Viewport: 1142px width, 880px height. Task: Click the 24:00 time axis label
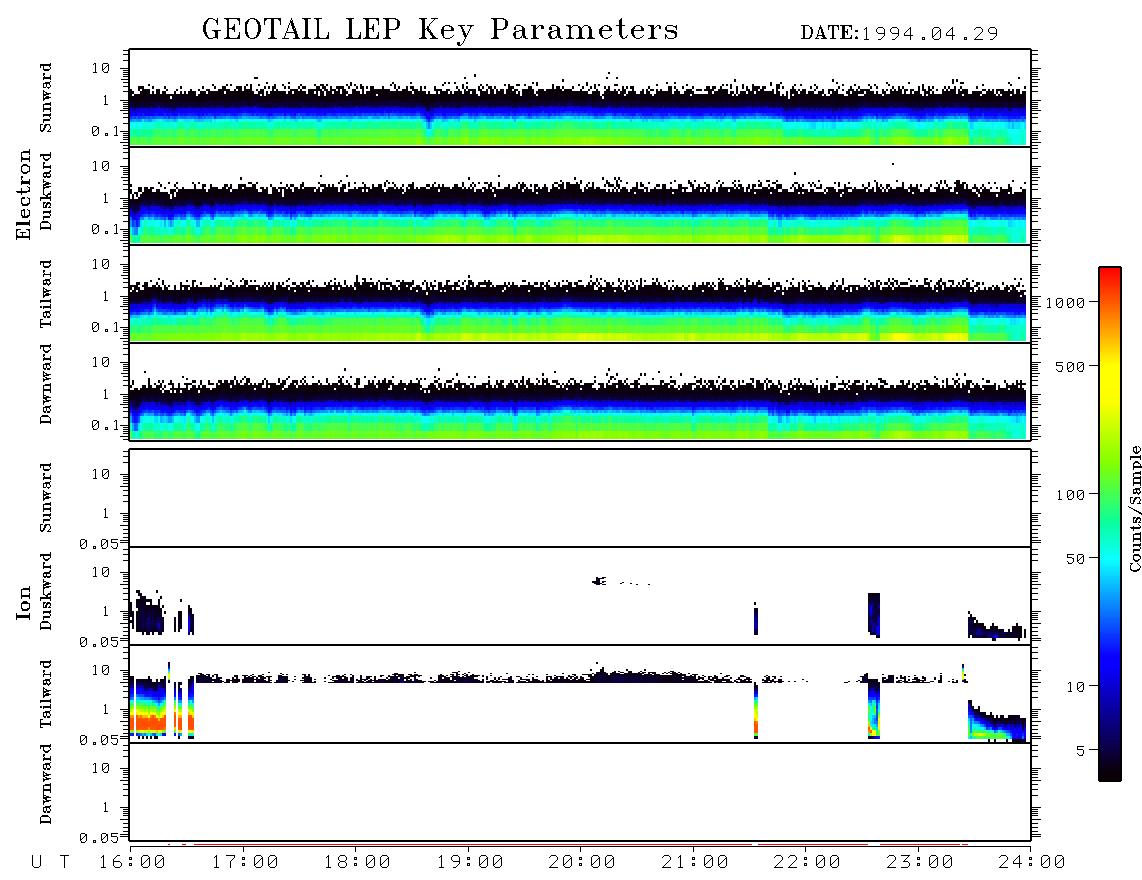(x=1032, y=862)
